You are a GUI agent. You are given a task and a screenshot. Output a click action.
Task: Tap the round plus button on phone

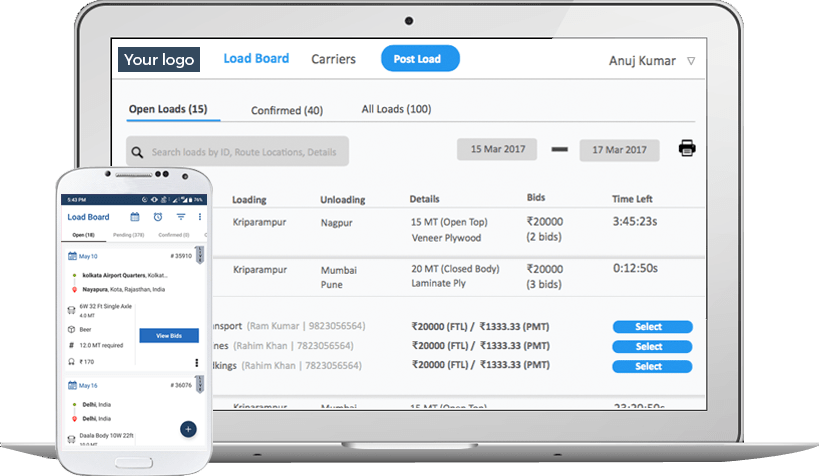click(189, 429)
